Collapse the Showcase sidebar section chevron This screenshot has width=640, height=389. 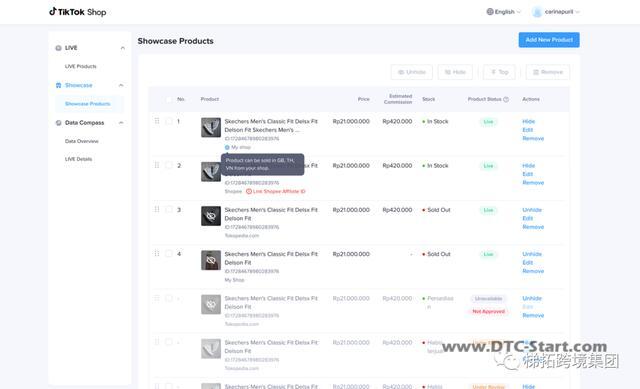coord(121,85)
